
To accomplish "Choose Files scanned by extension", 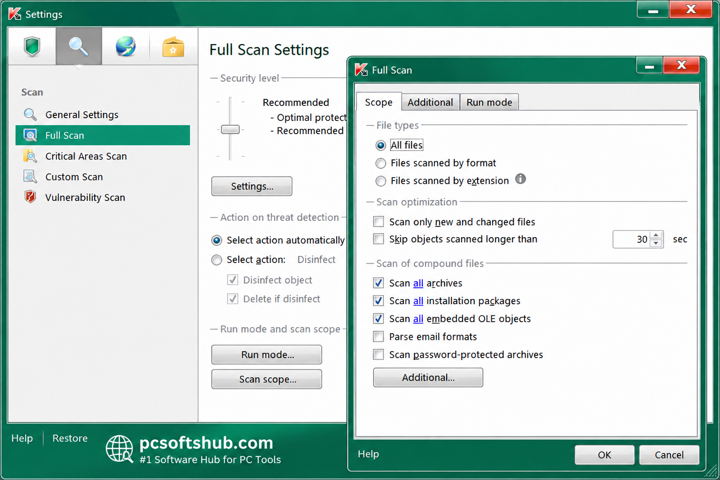I will [x=380, y=181].
